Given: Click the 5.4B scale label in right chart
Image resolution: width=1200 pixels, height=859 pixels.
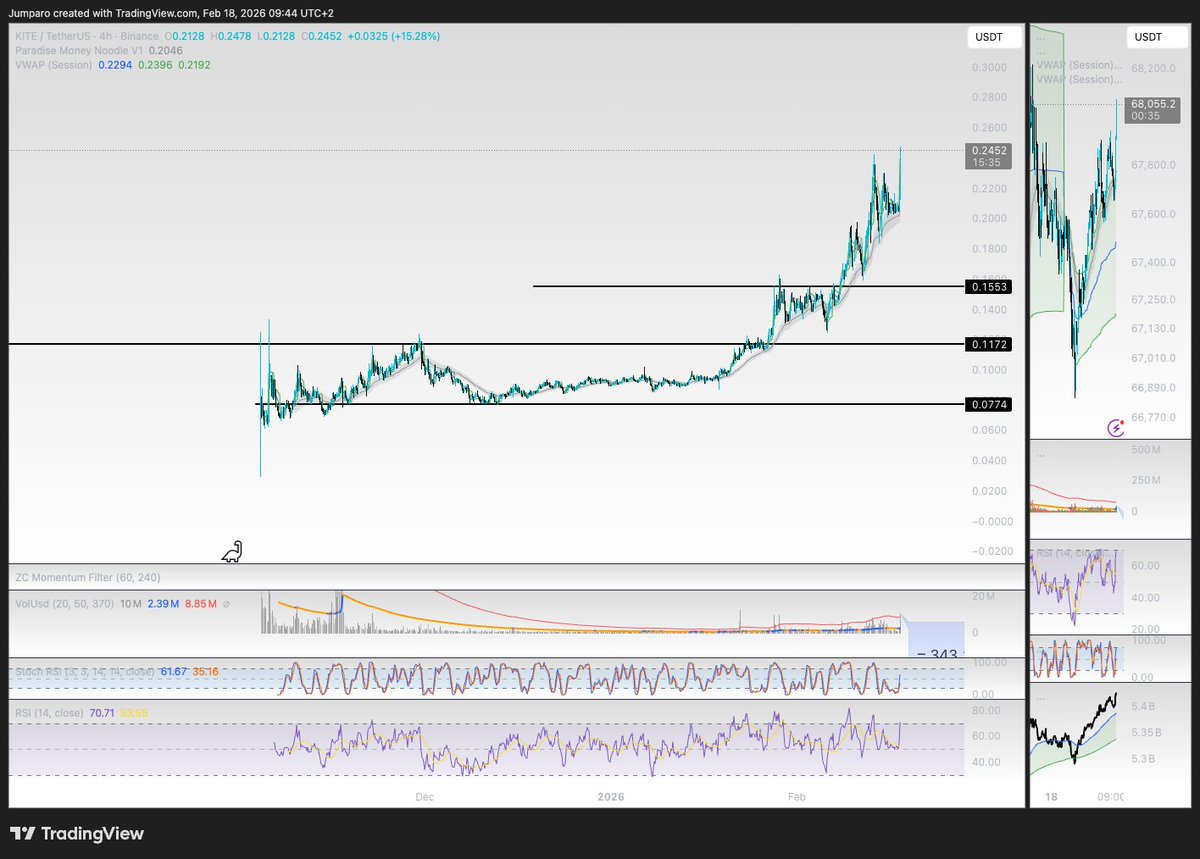Looking at the screenshot, I should 1144,706.
